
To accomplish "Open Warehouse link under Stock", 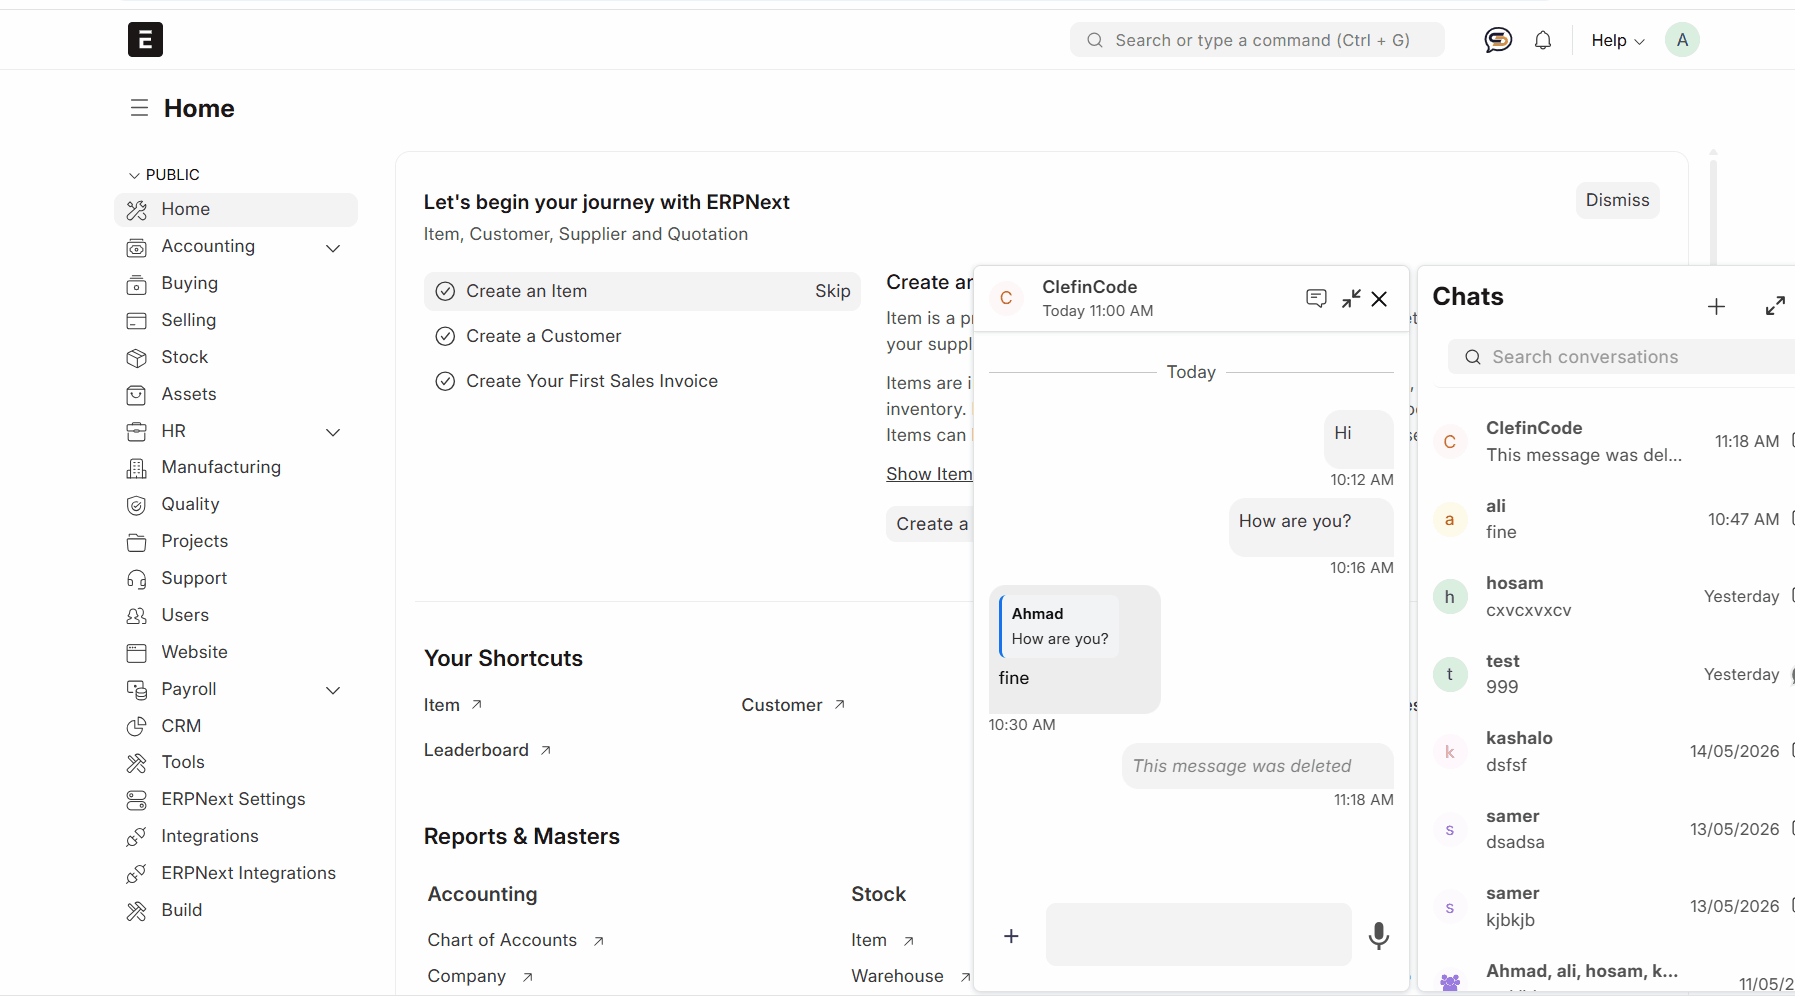I will coord(910,976).
